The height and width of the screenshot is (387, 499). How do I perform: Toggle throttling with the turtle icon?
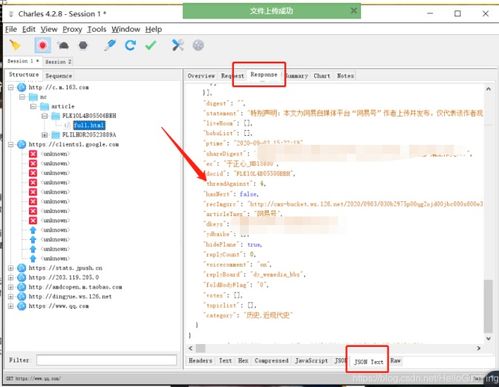(x=63, y=45)
